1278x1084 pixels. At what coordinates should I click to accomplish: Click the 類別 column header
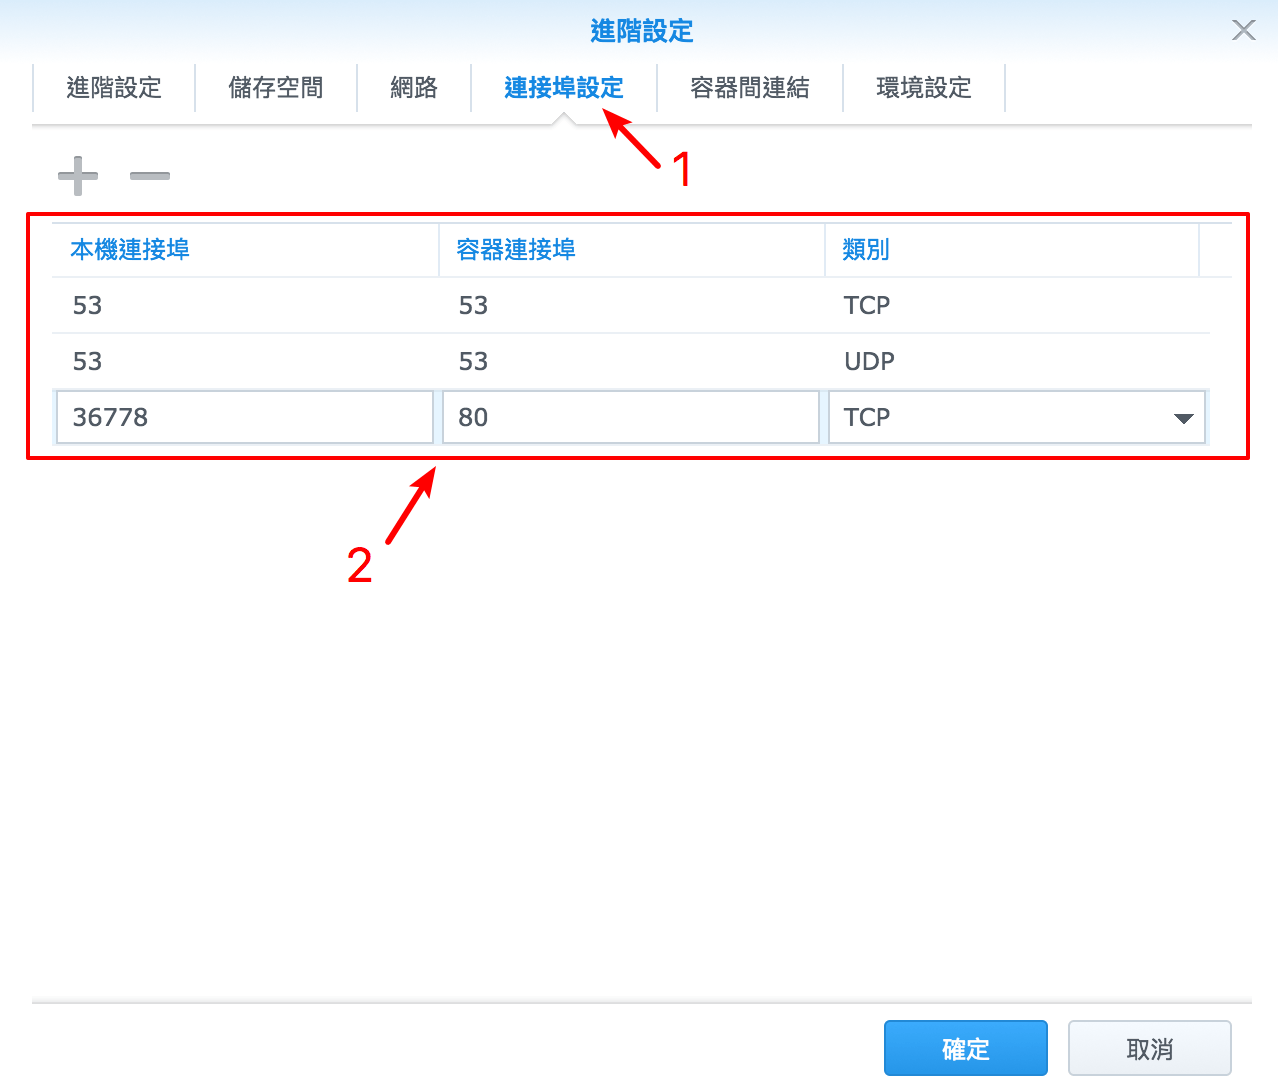click(x=864, y=250)
